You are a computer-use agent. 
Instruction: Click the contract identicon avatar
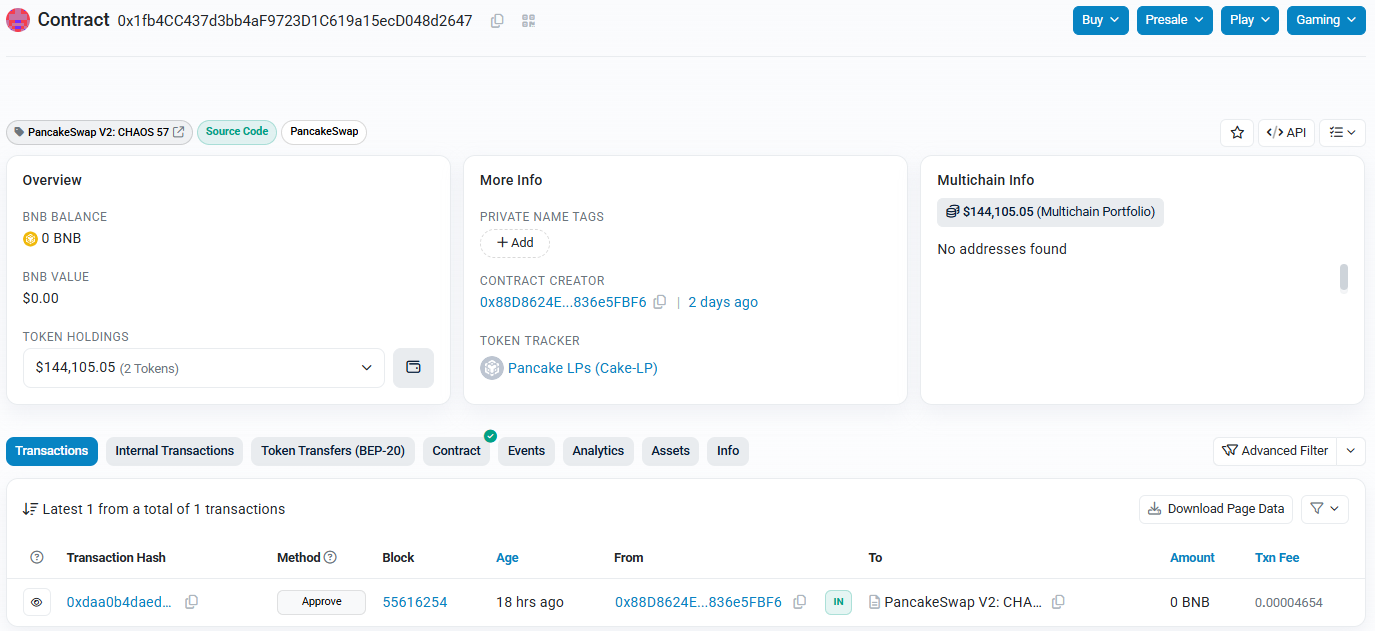(18, 20)
